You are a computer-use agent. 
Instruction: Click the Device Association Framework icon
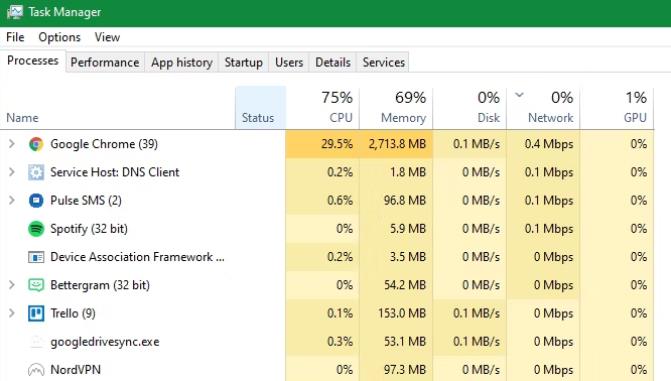pyautogui.click(x=36, y=257)
